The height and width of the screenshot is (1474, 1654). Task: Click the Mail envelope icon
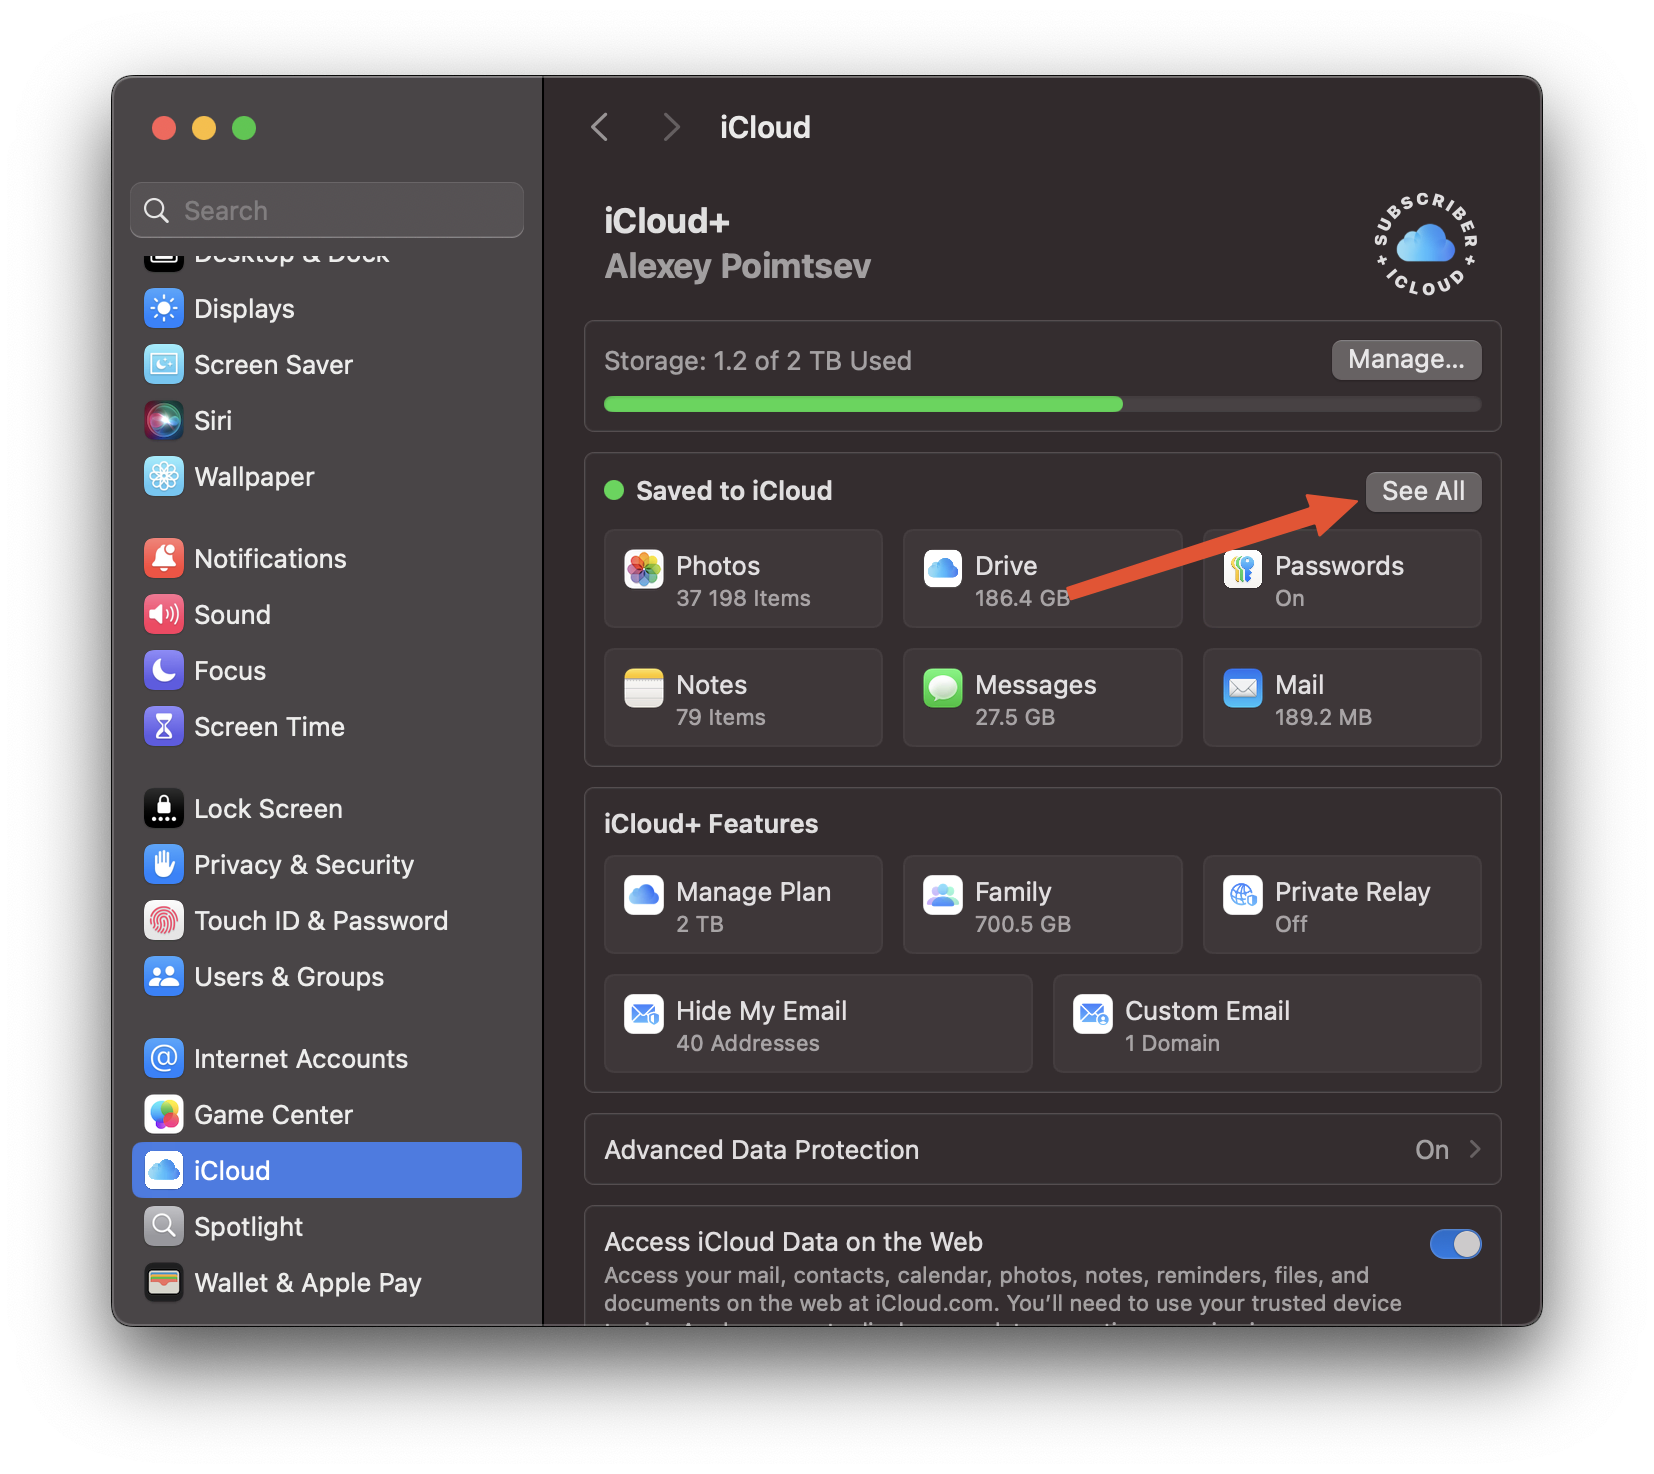(x=1243, y=689)
